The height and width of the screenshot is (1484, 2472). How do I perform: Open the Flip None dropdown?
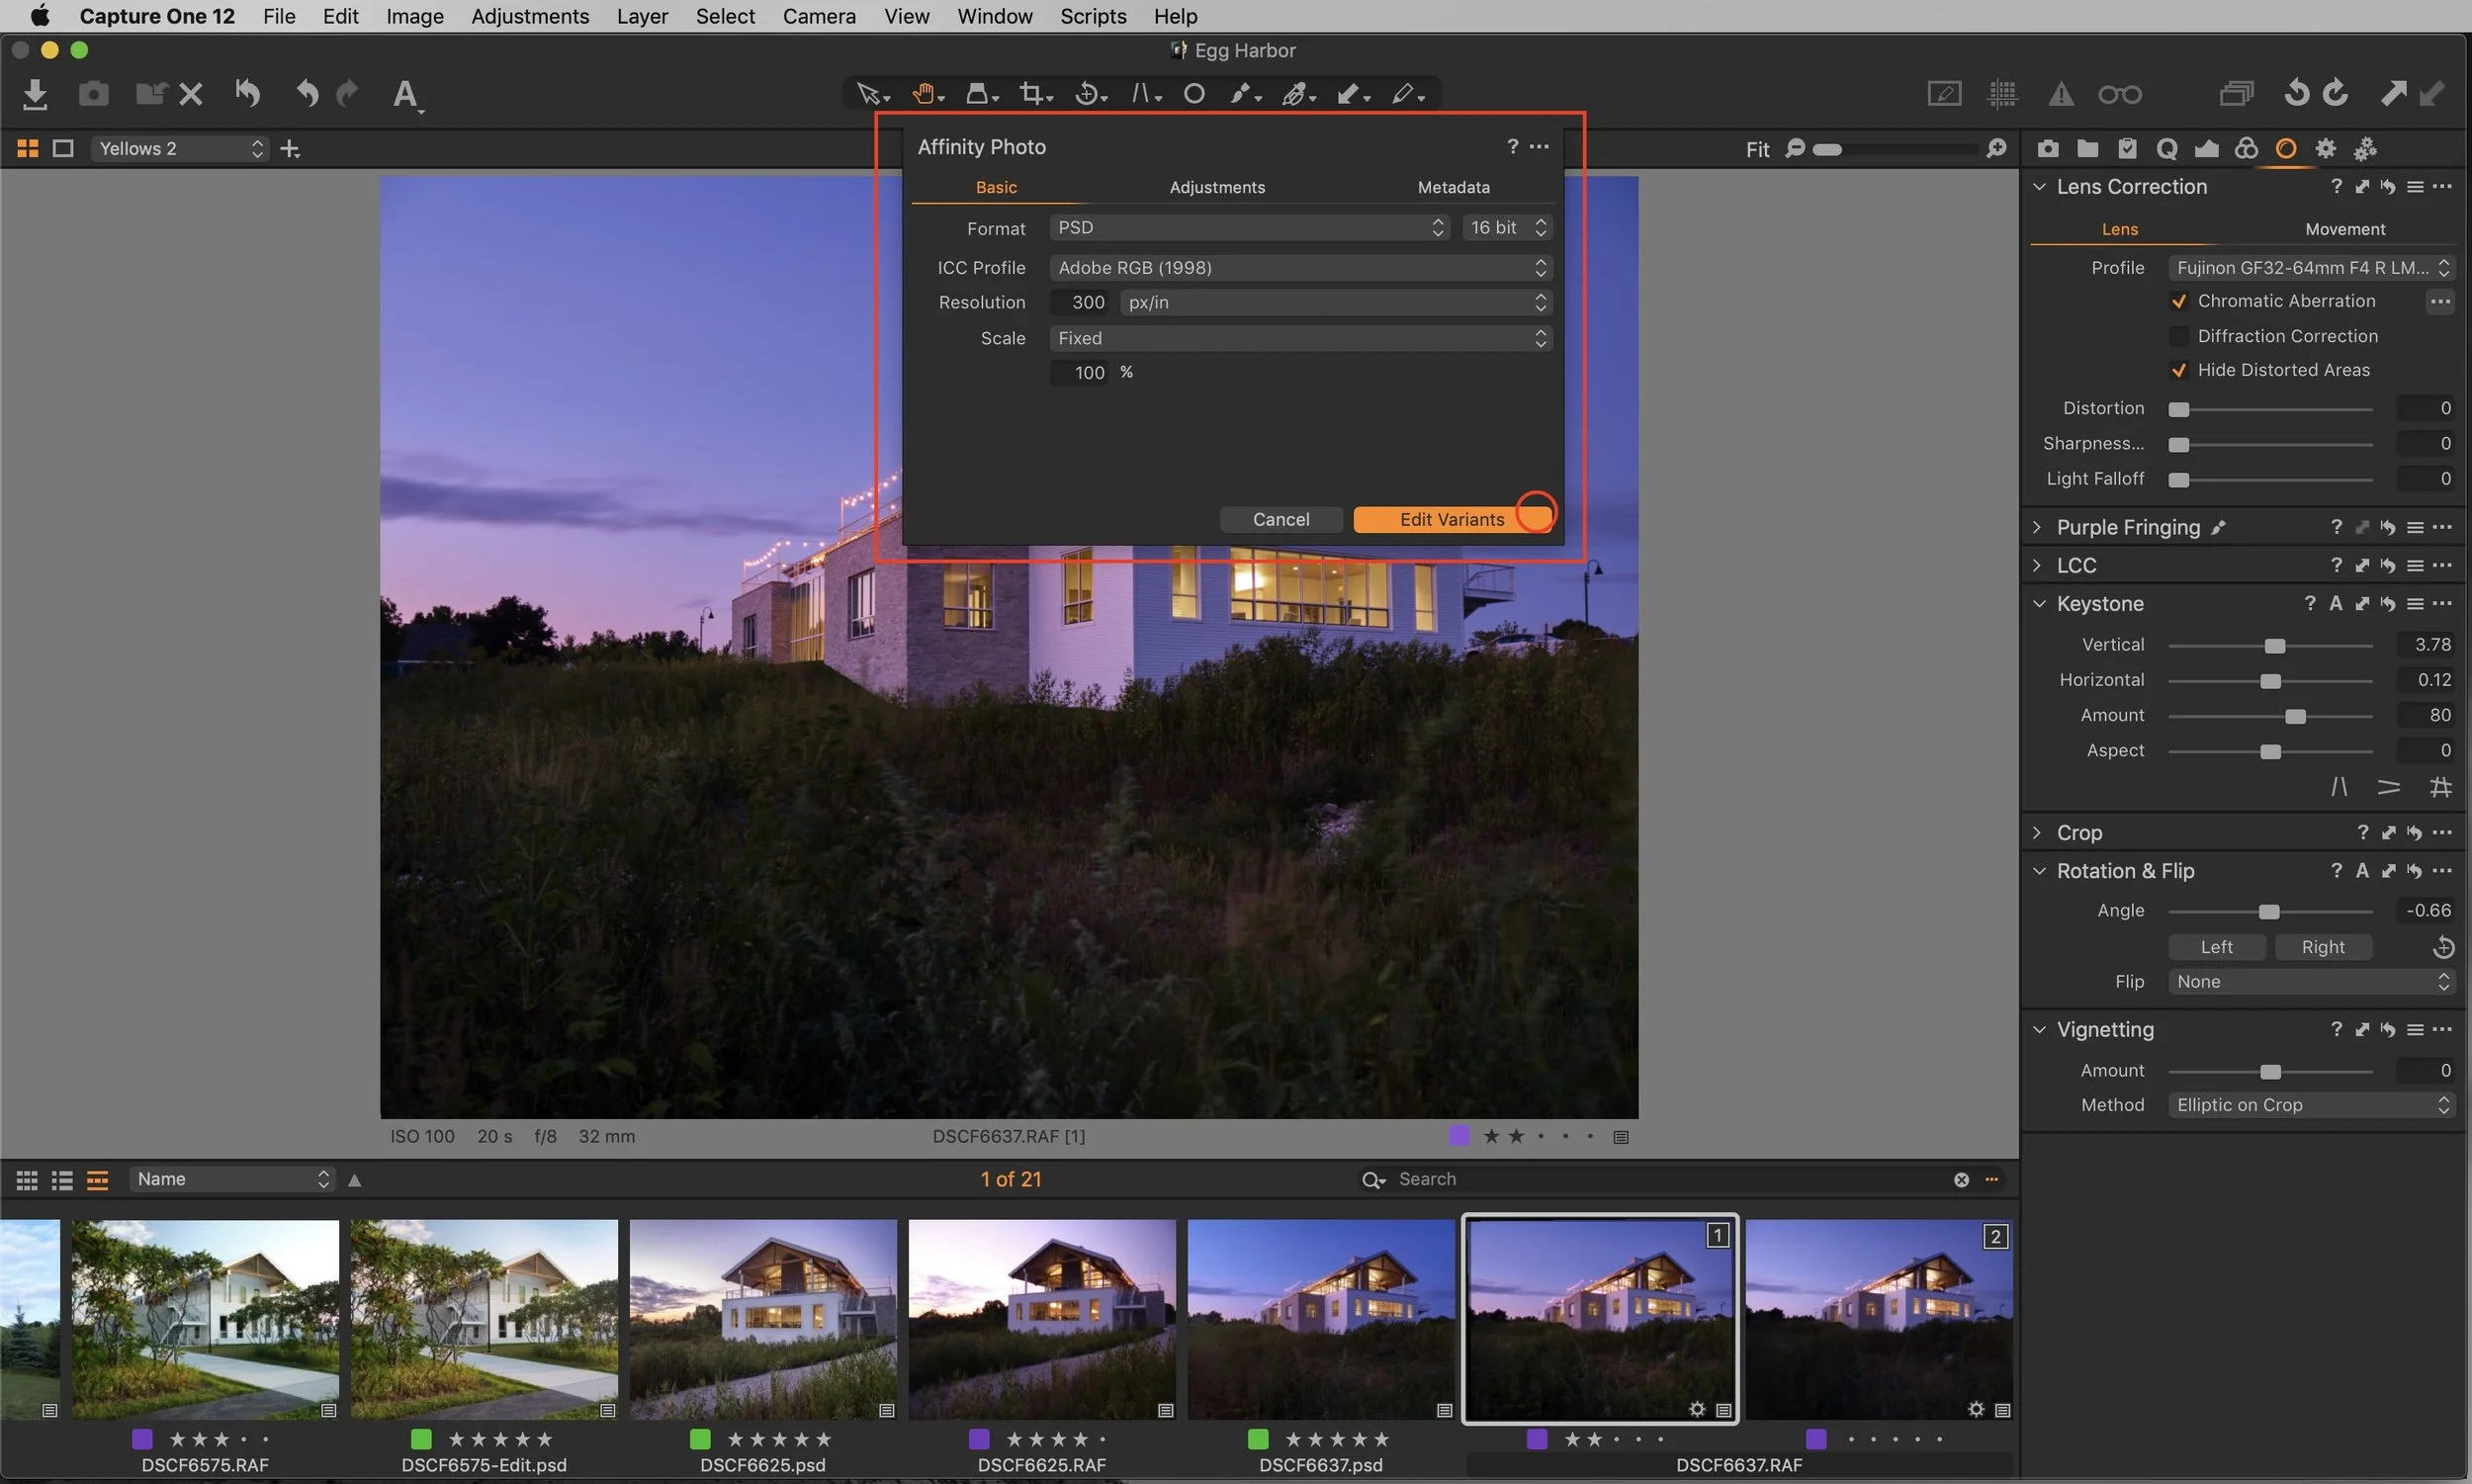pyautogui.click(x=2311, y=982)
